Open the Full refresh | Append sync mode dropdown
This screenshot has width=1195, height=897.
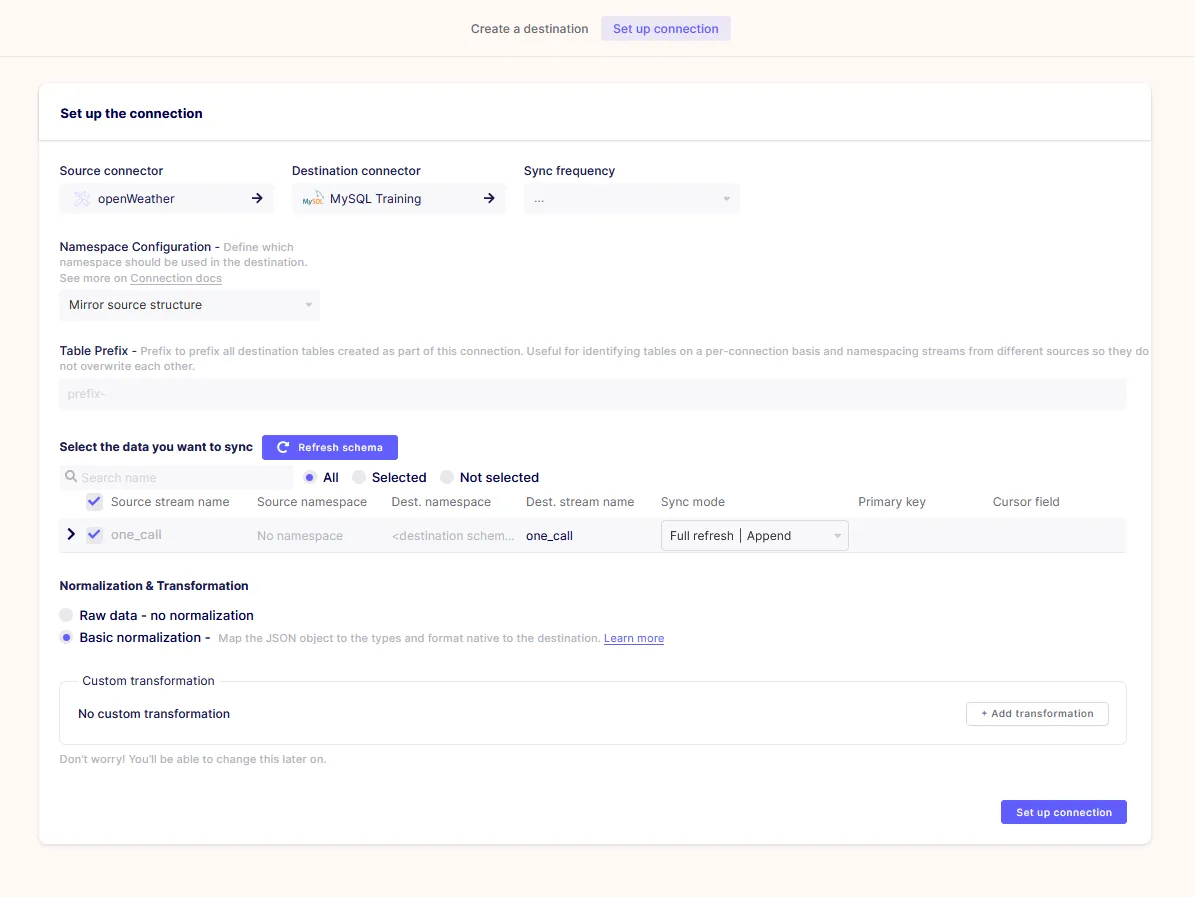click(x=754, y=536)
